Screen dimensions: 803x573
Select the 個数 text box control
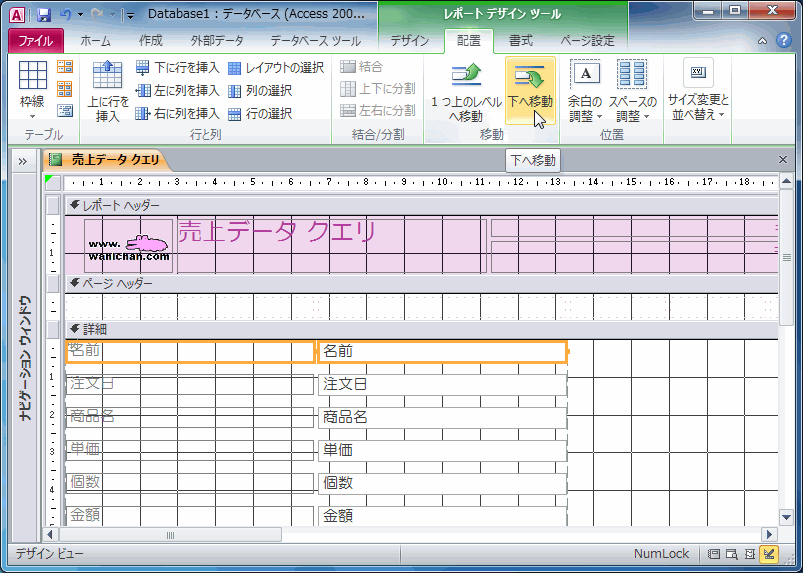point(442,483)
